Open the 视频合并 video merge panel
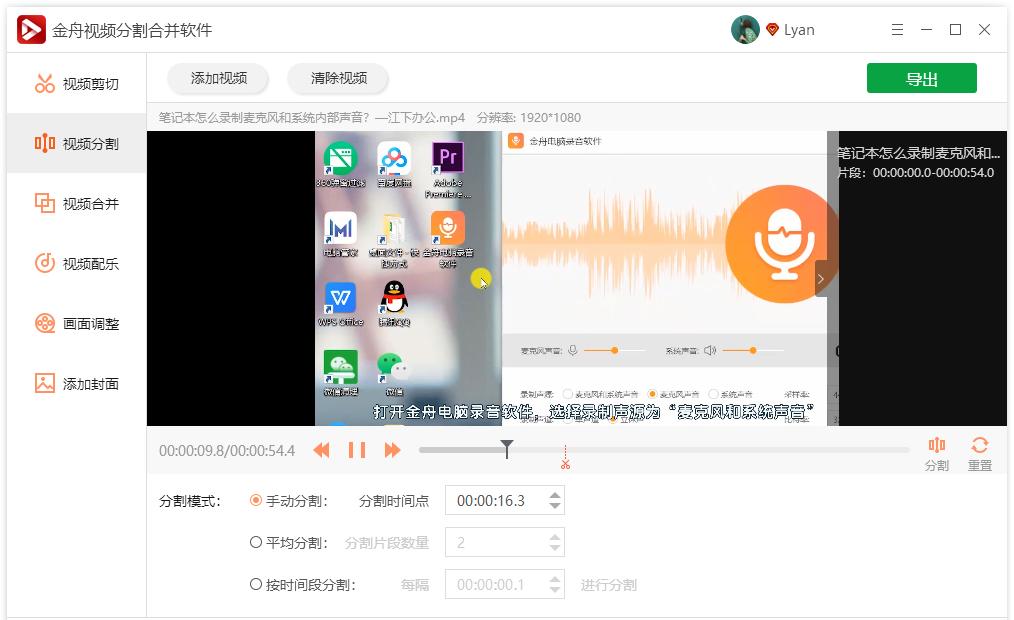Screen dimensions: 1014x620 73,203
